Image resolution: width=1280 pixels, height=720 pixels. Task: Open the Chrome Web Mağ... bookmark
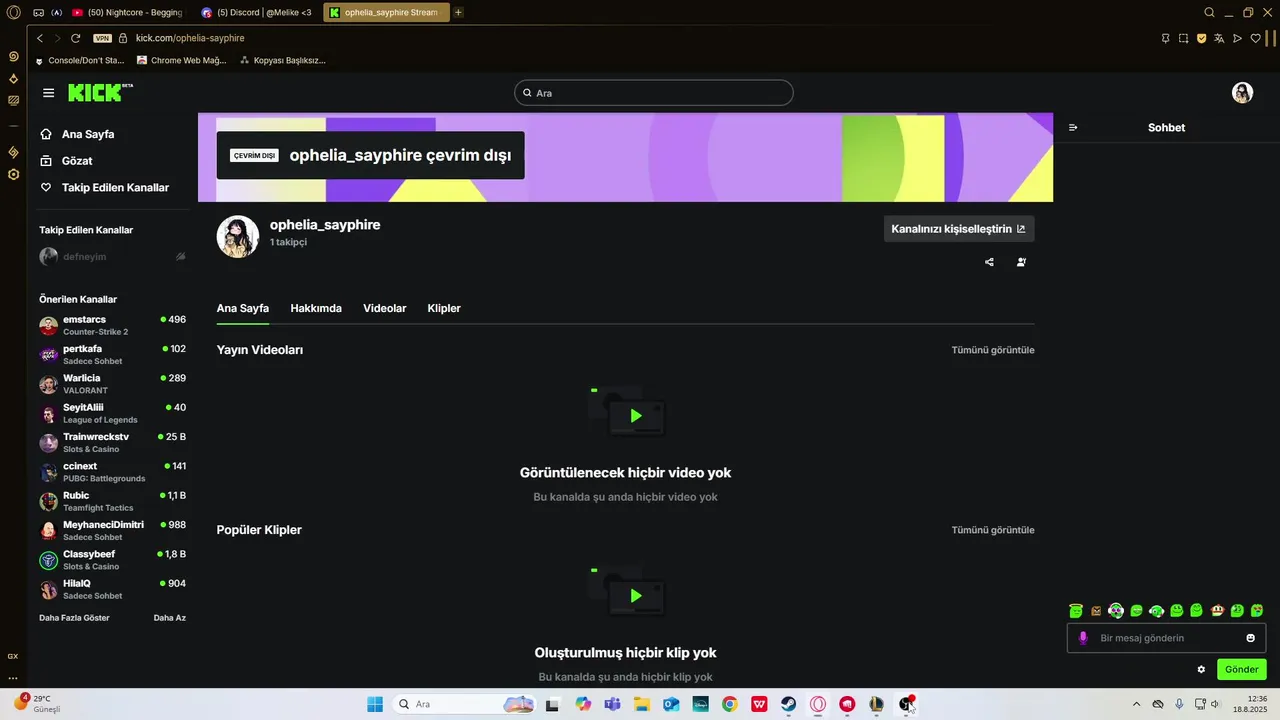(x=182, y=60)
